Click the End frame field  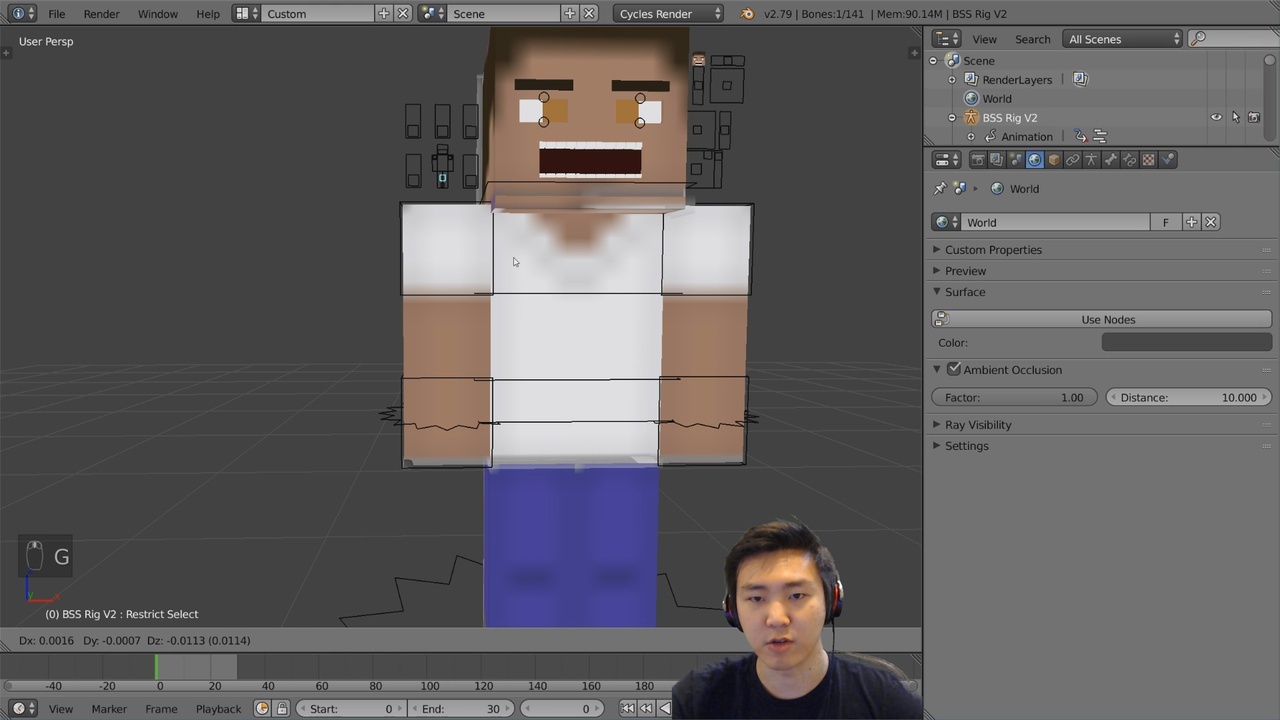459,709
